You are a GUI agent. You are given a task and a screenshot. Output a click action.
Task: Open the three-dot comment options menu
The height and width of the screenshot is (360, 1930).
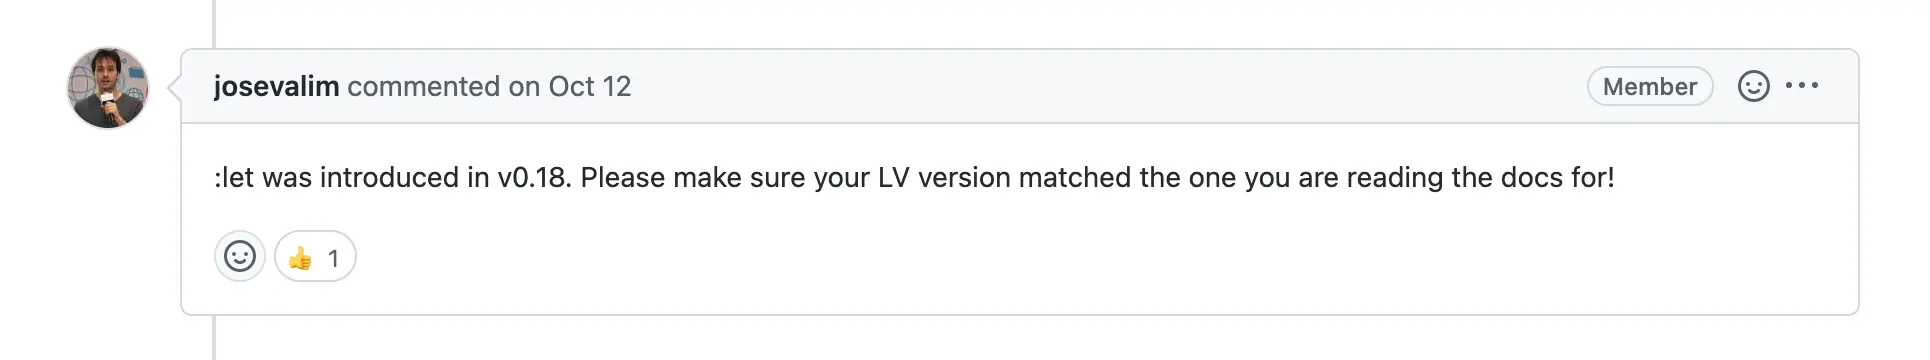1802,86
